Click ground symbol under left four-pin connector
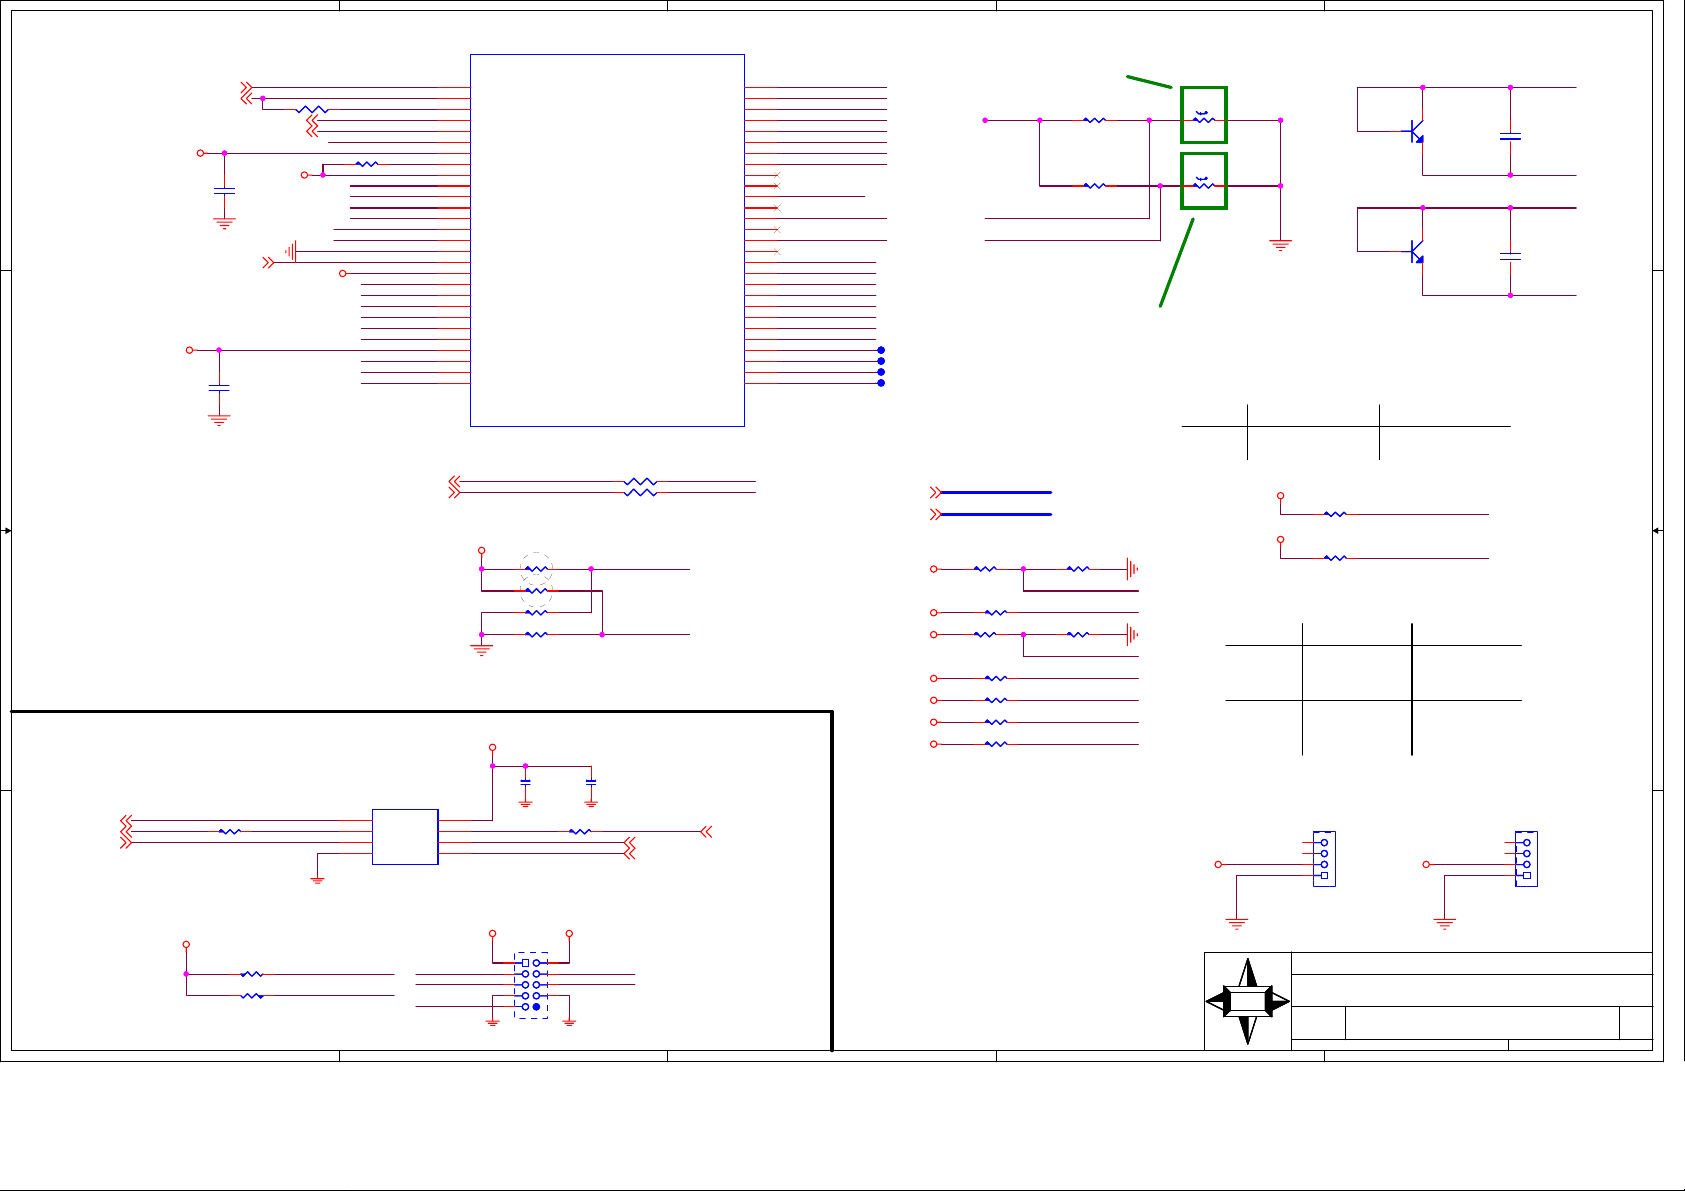Screen dimensions: 1685x1191 tap(1237, 923)
